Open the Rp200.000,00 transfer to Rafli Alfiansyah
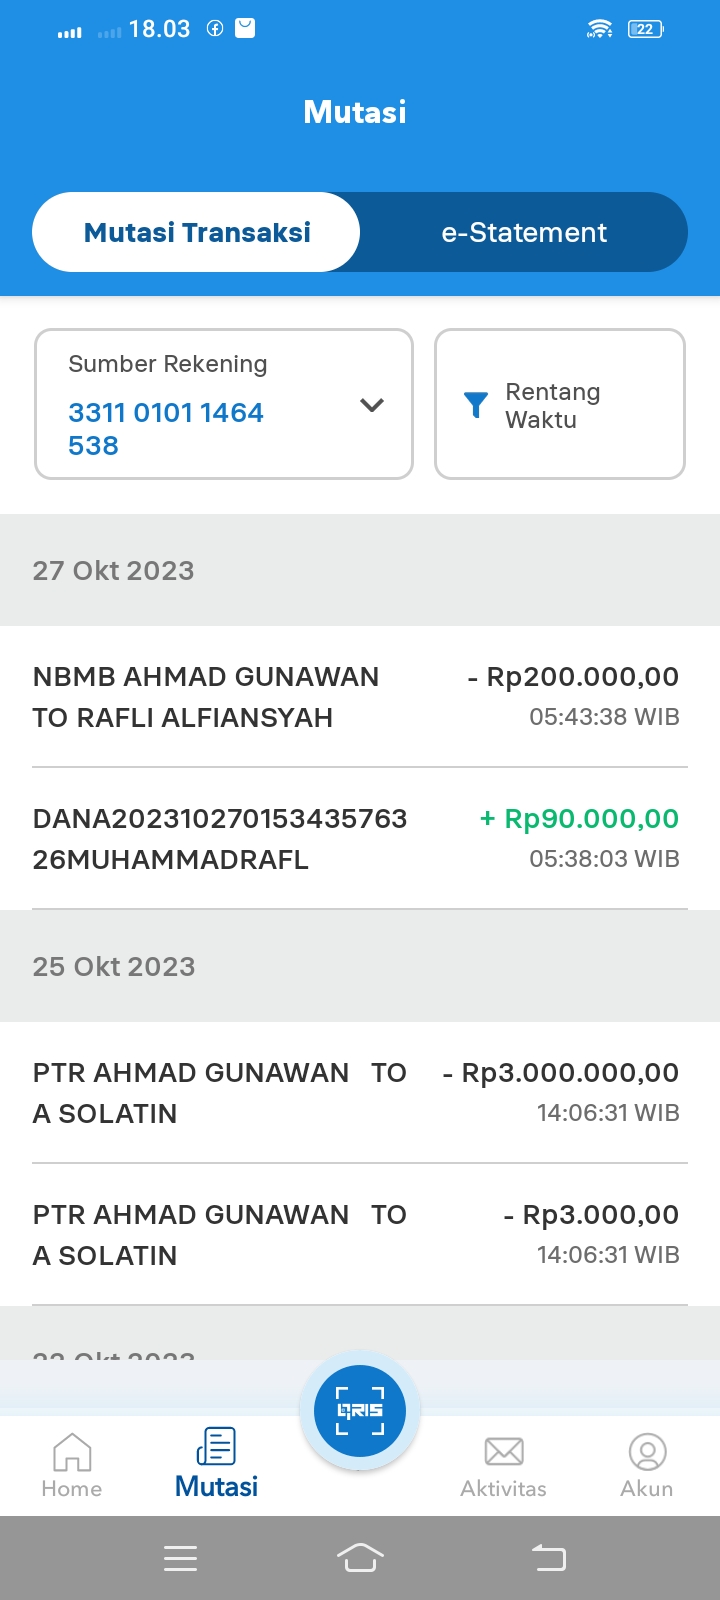720x1600 pixels. pos(356,697)
